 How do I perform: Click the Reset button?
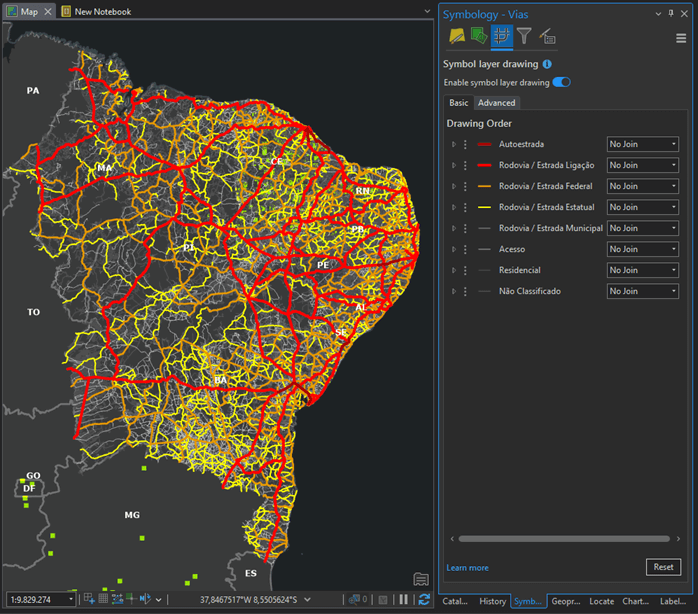pyautogui.click(x=663, y=567)
